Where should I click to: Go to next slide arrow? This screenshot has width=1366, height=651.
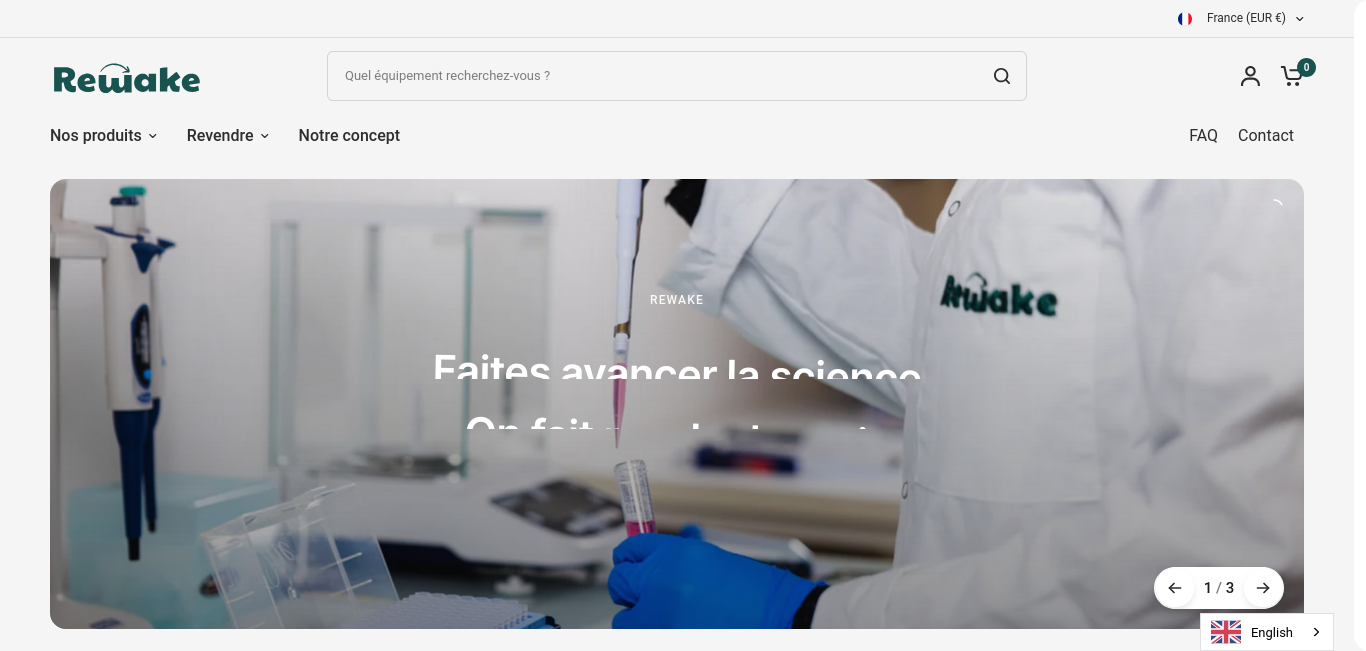1263,588
